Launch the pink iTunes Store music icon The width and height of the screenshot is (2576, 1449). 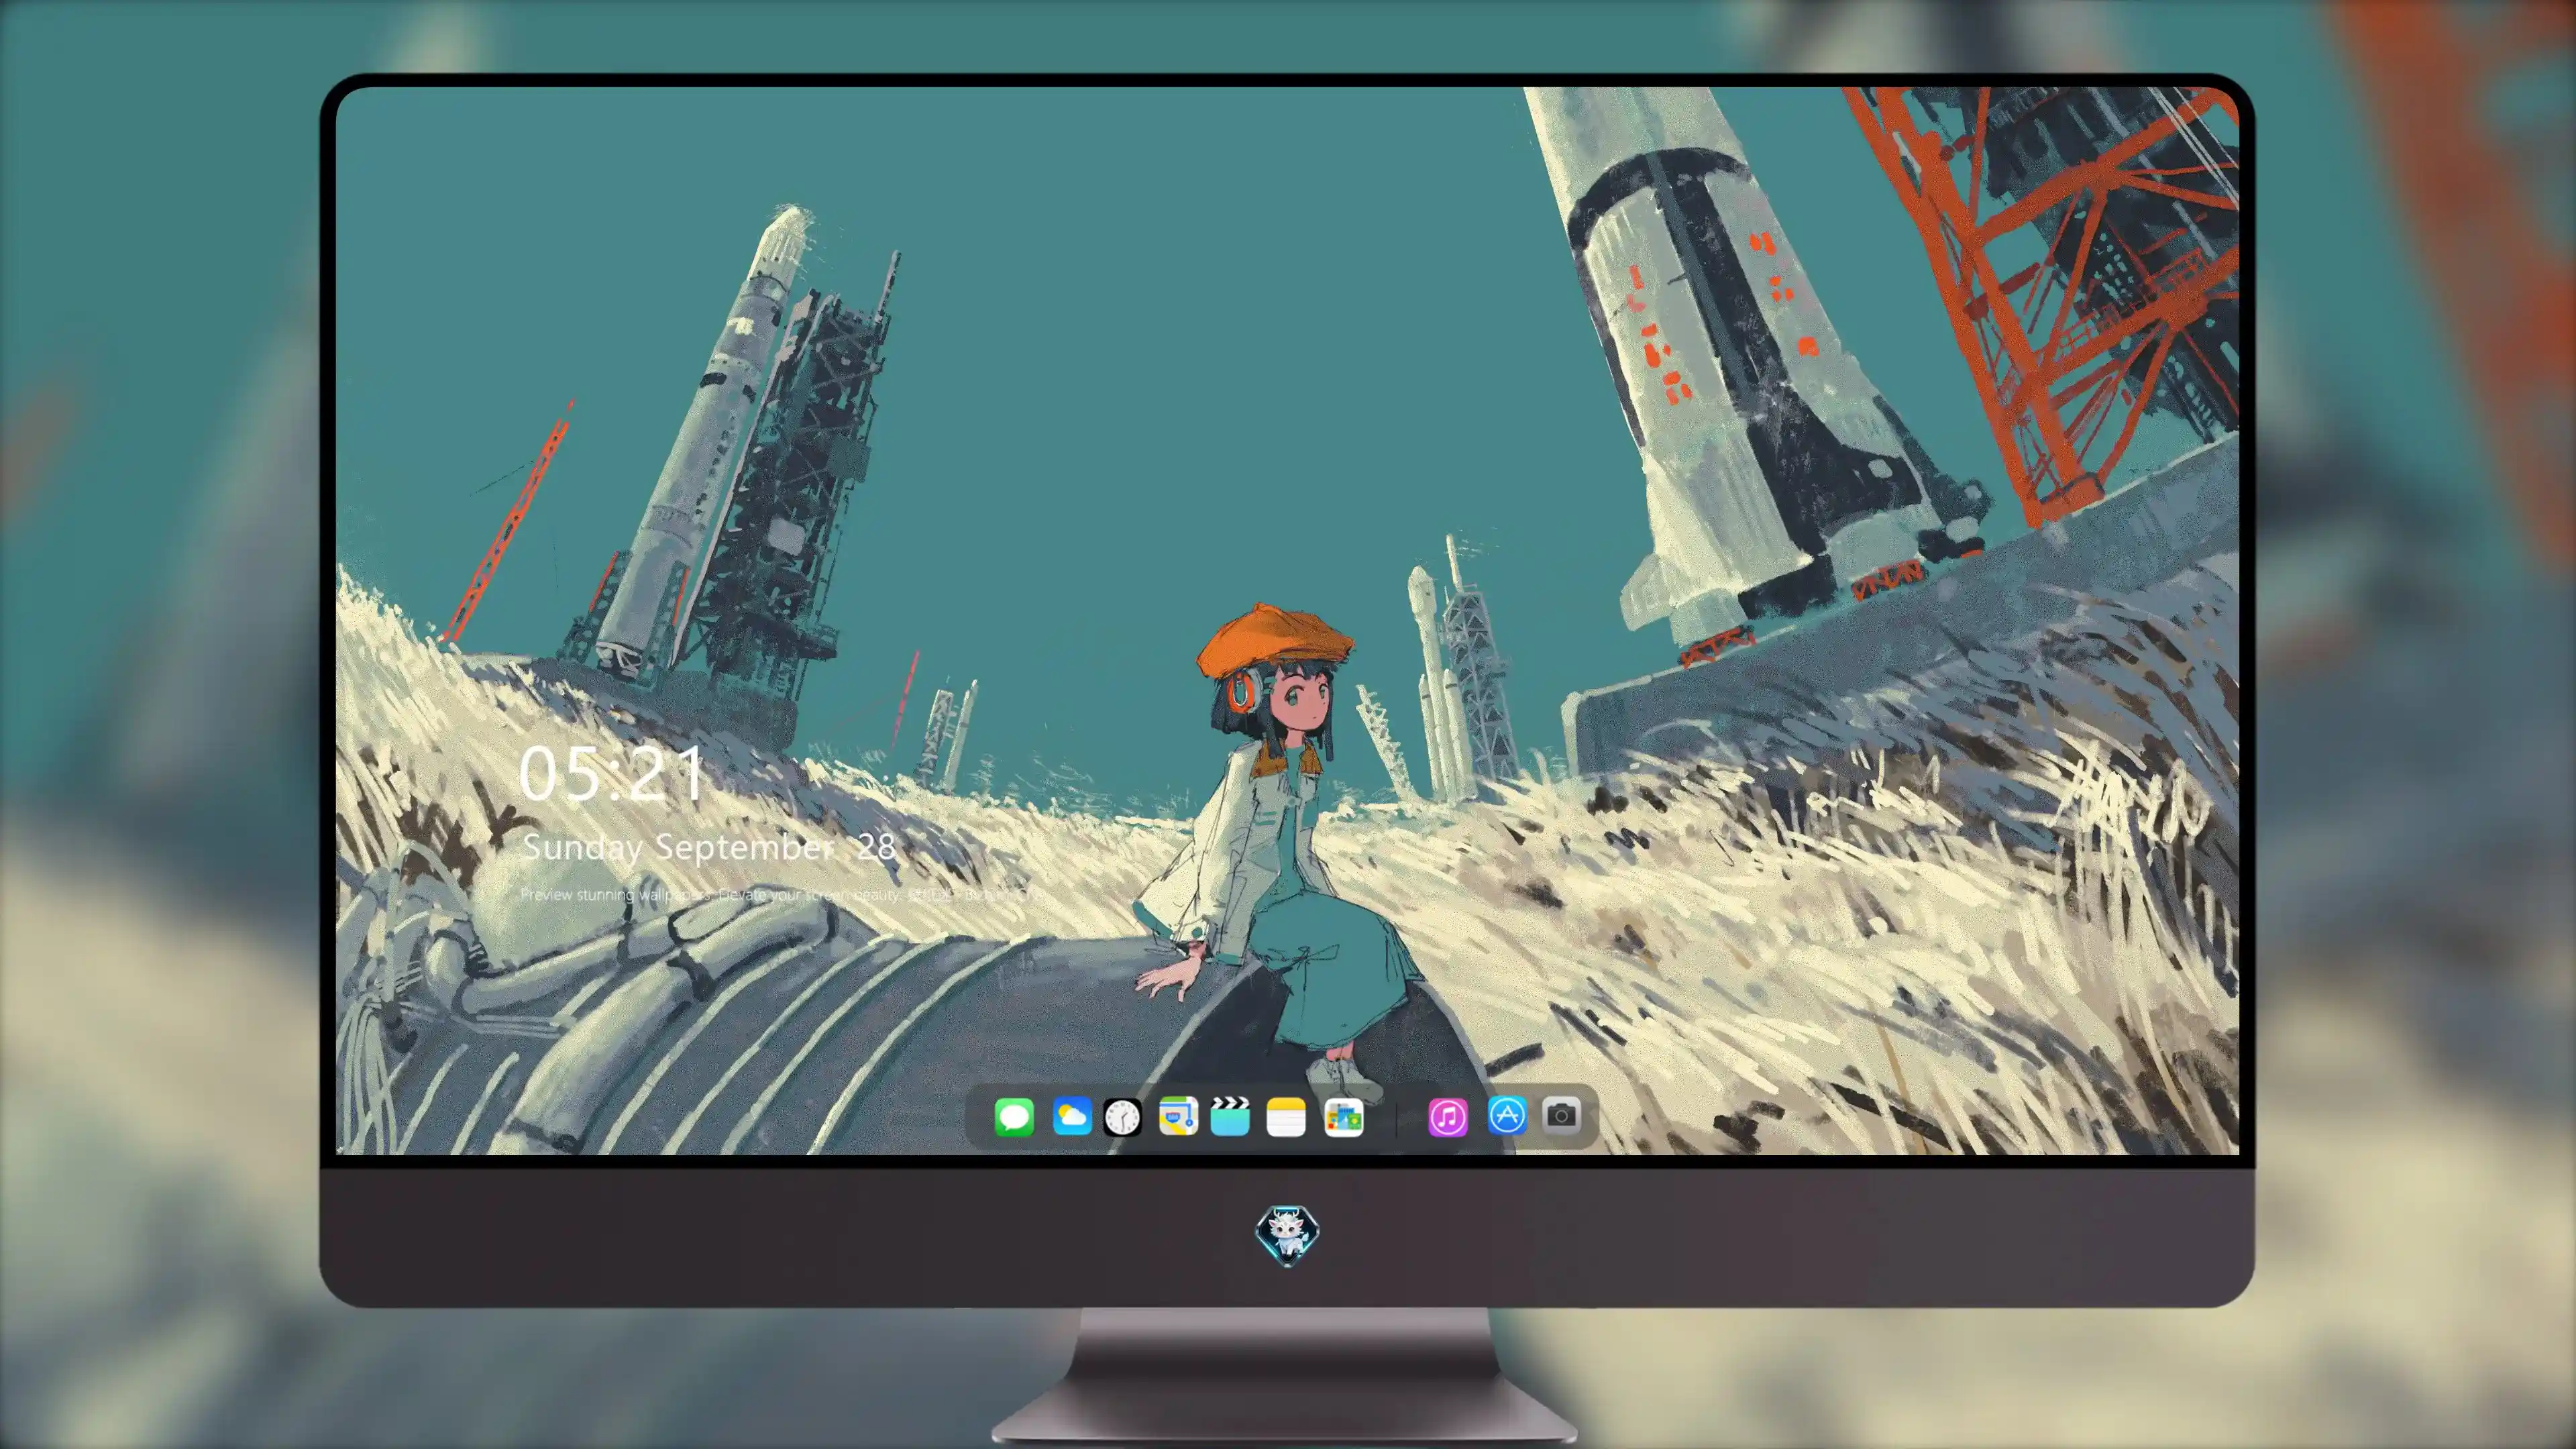coord(1448,1117)
